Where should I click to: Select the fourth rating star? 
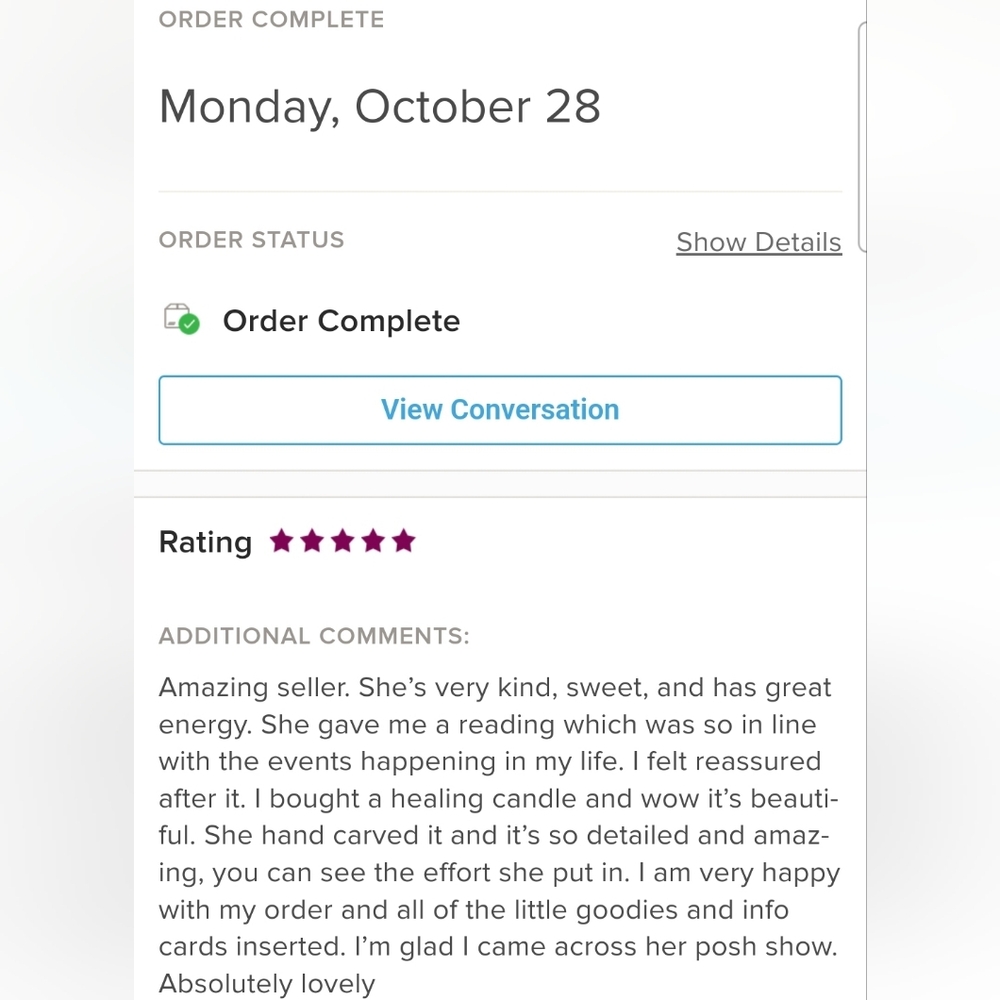click(373, 542)
